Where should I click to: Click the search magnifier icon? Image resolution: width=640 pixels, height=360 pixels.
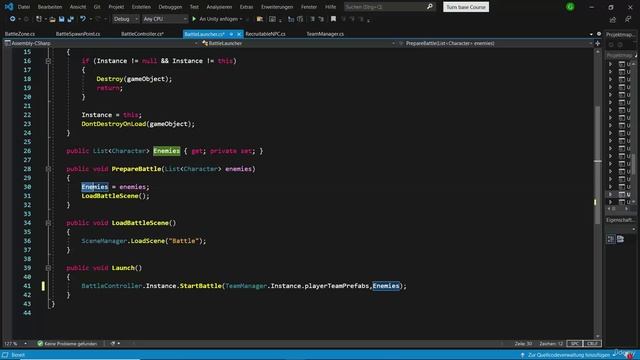[430, 7]
